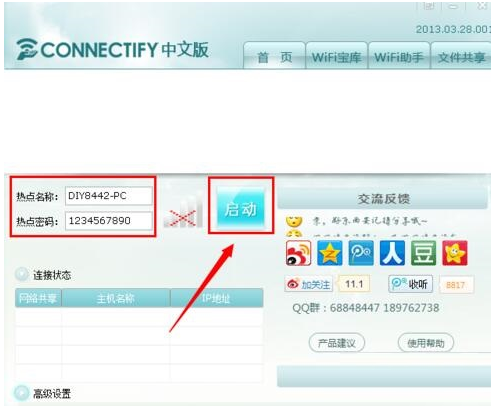Click the Sina Weibo share icon
501x407 pixels.
coord(298,253)
